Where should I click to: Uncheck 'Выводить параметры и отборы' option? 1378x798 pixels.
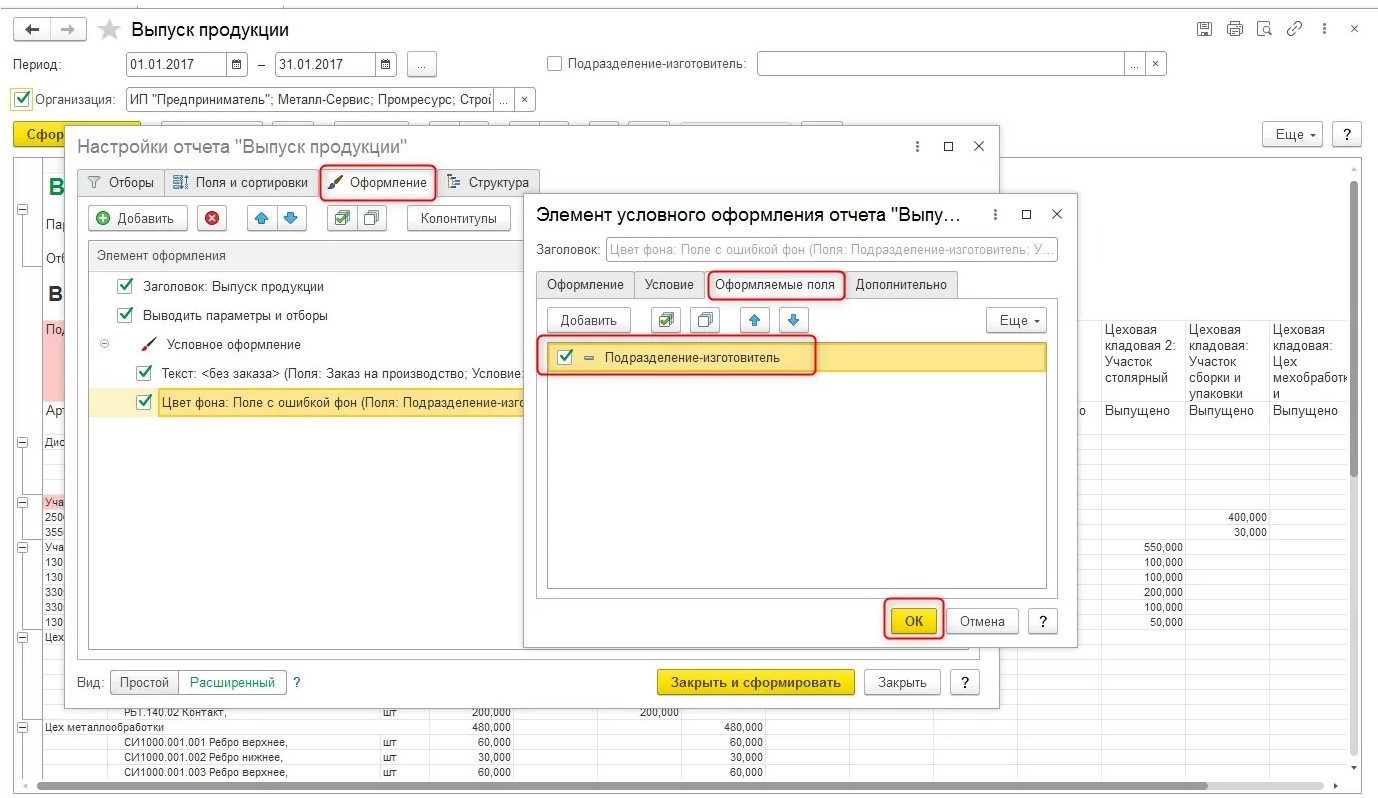pos(125,315)
